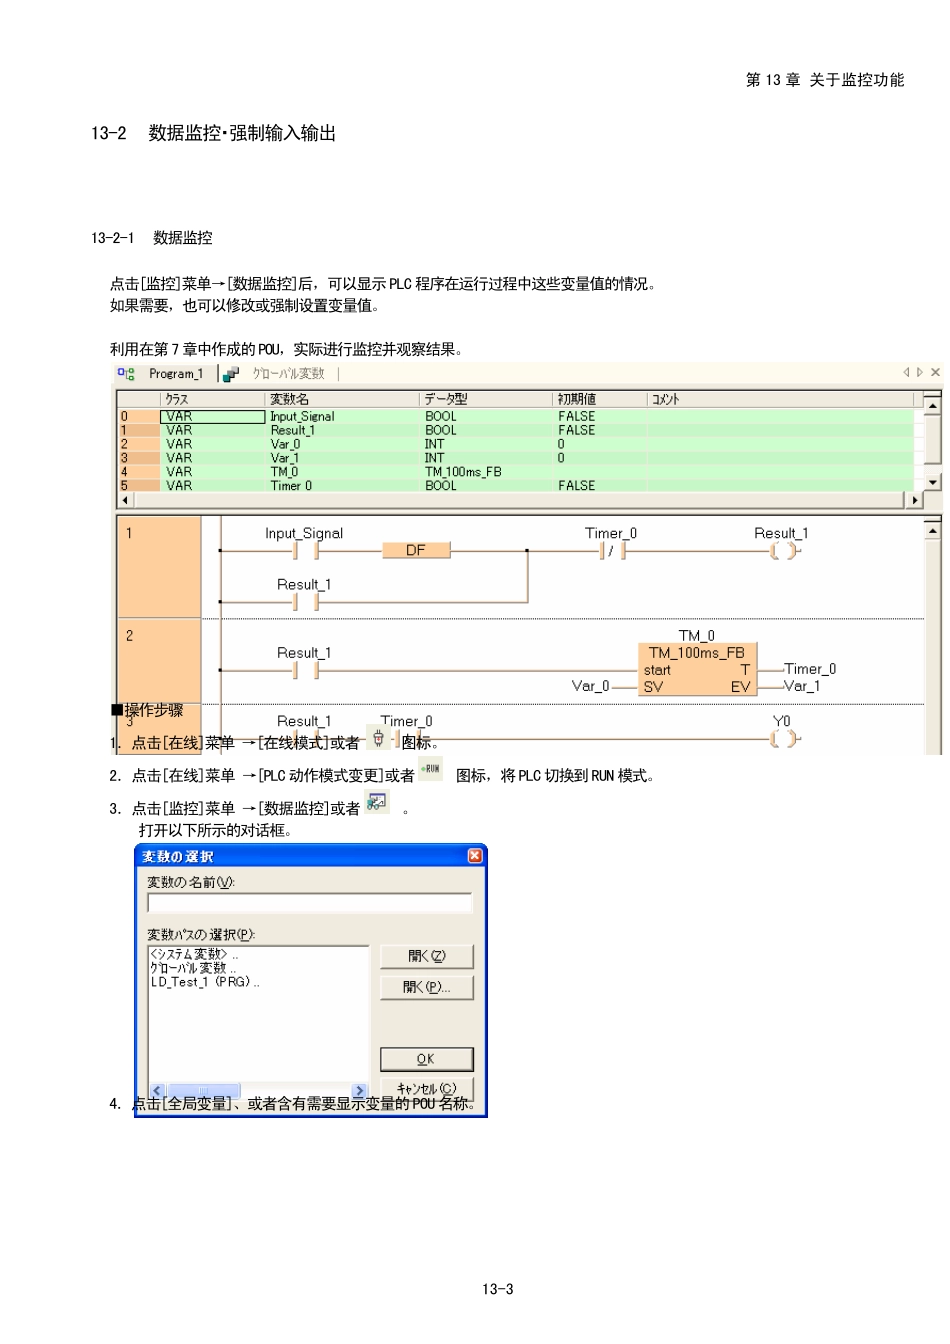Image resolution: width=950 pixels, height=1344 pixels.
Task: Click the Result_1 contact in rung 2
Action: (x=305, y=670)
